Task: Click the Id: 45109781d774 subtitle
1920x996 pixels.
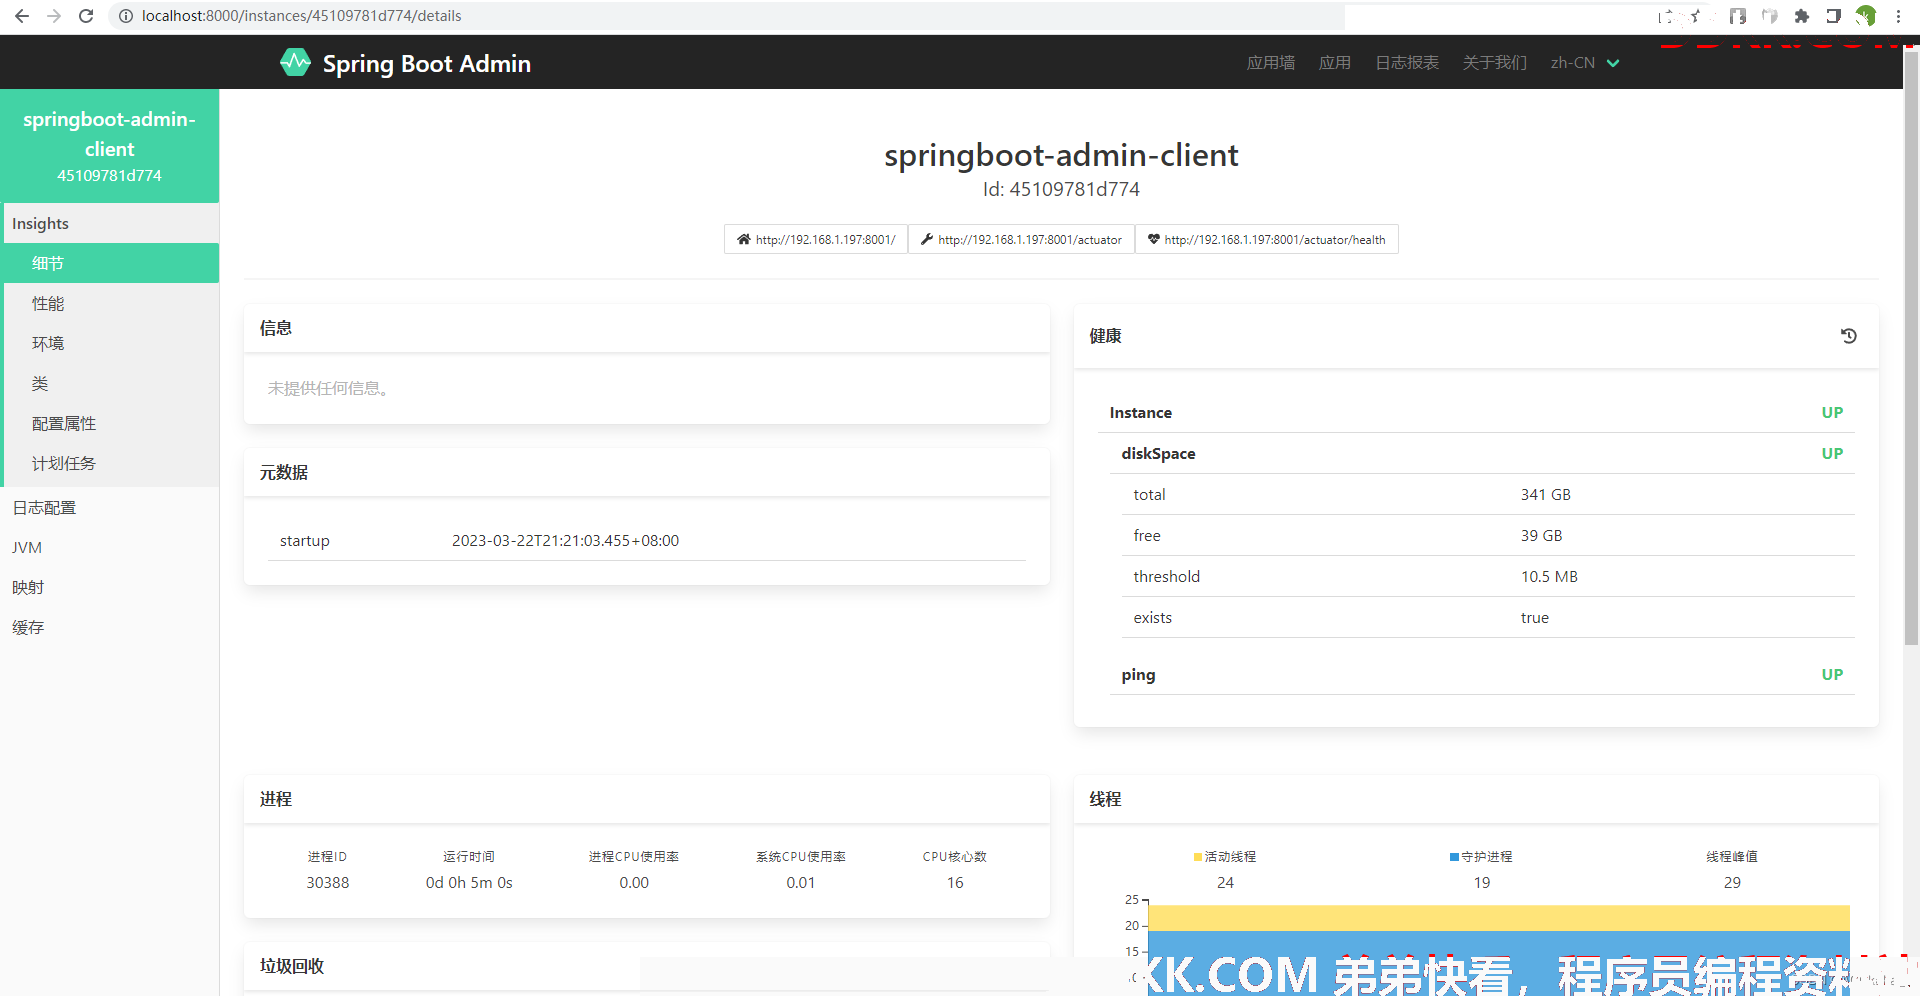Action: pyautogui.click(x=1061, y=189)
